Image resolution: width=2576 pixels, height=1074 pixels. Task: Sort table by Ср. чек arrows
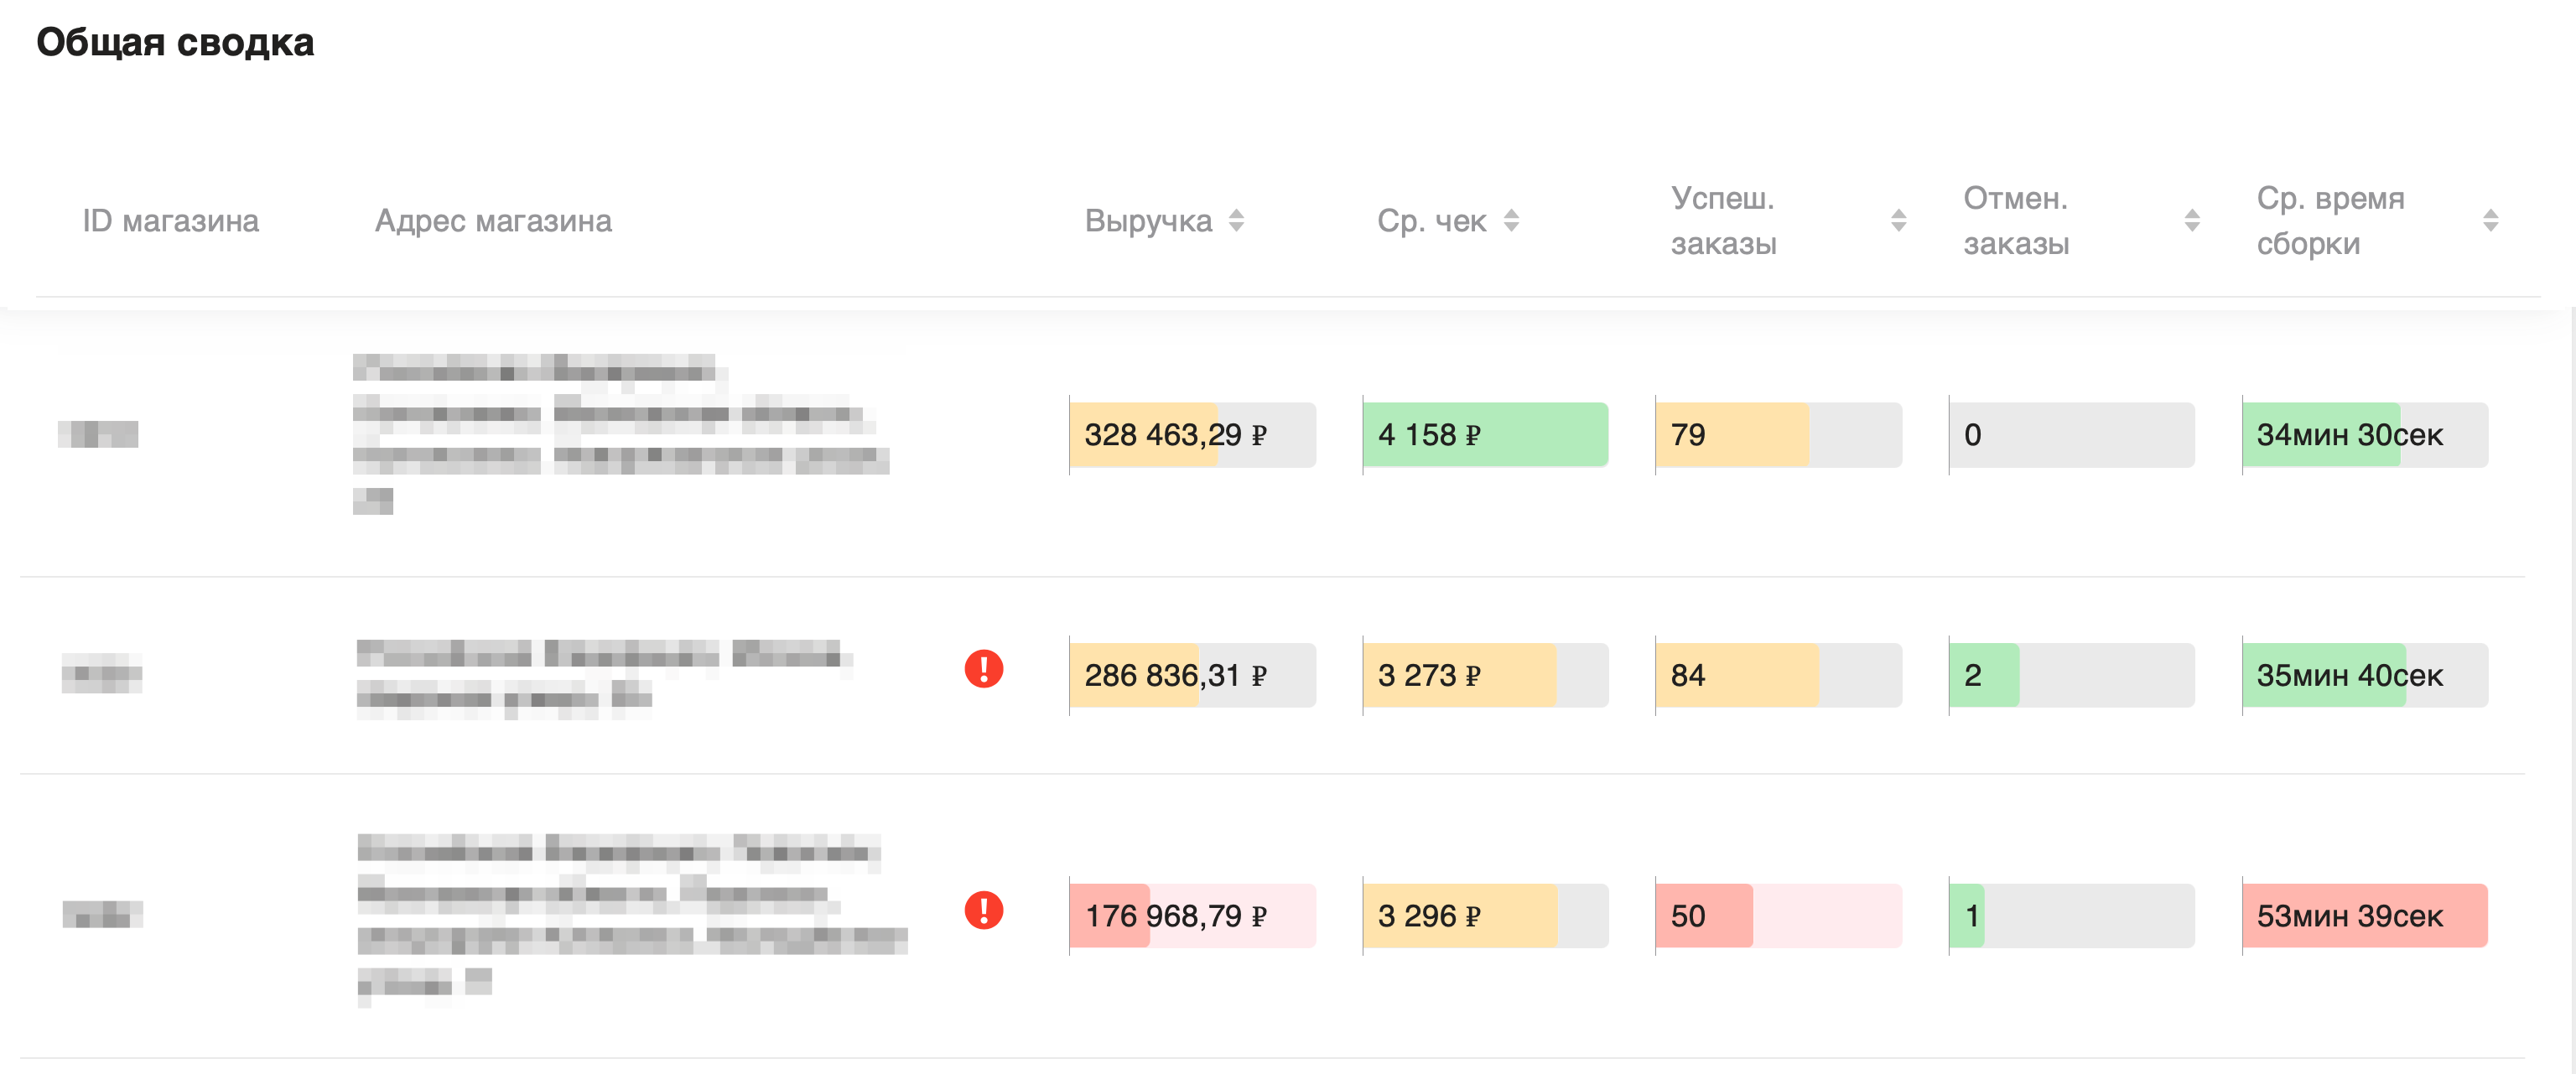[x=1511, y=220]
